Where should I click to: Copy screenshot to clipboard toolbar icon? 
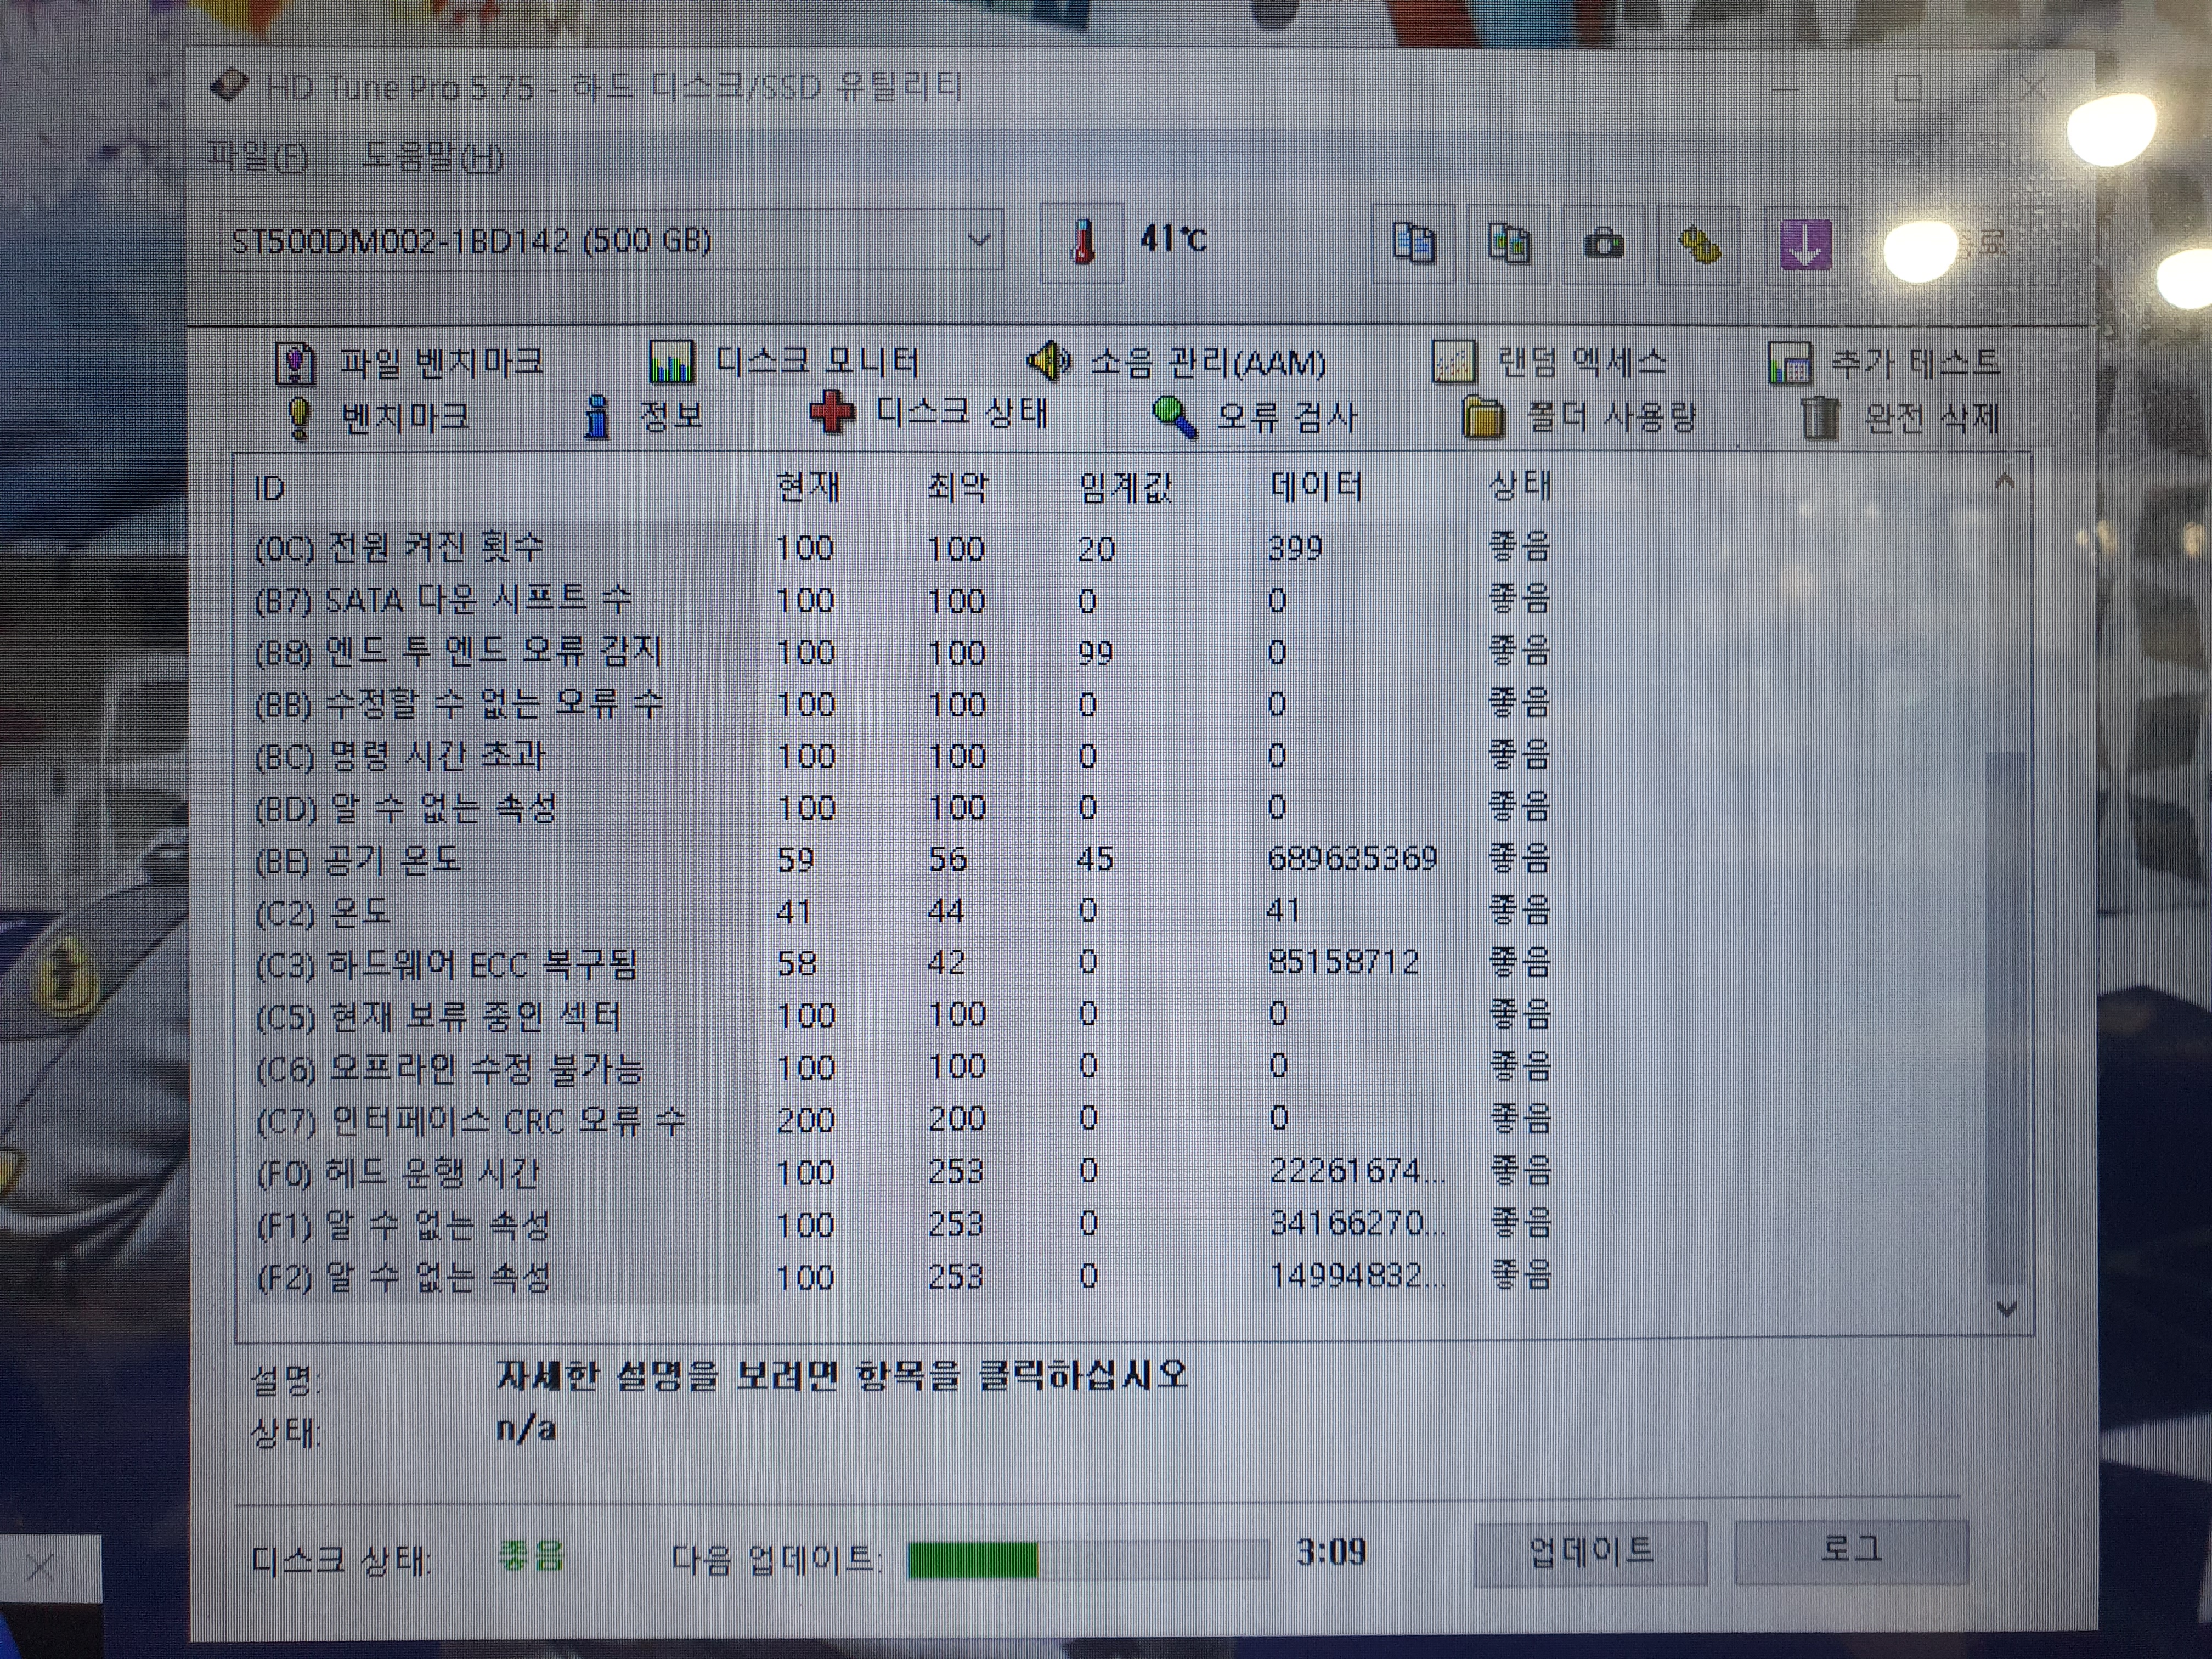pos(1508,243)
